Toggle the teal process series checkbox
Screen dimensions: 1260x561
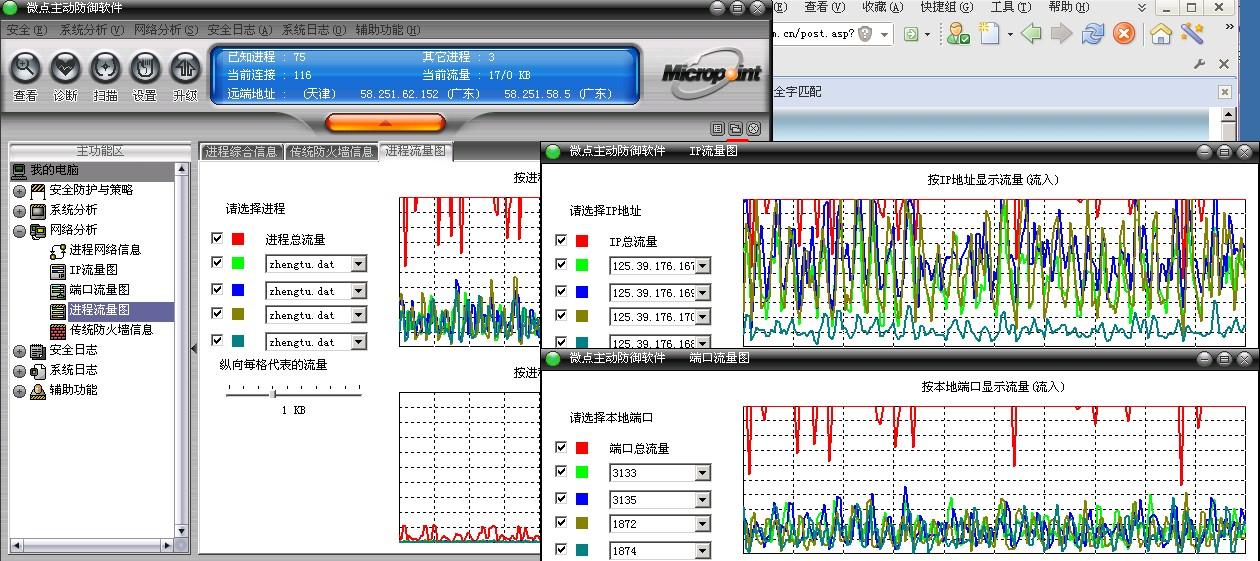[x=217, y=340]
